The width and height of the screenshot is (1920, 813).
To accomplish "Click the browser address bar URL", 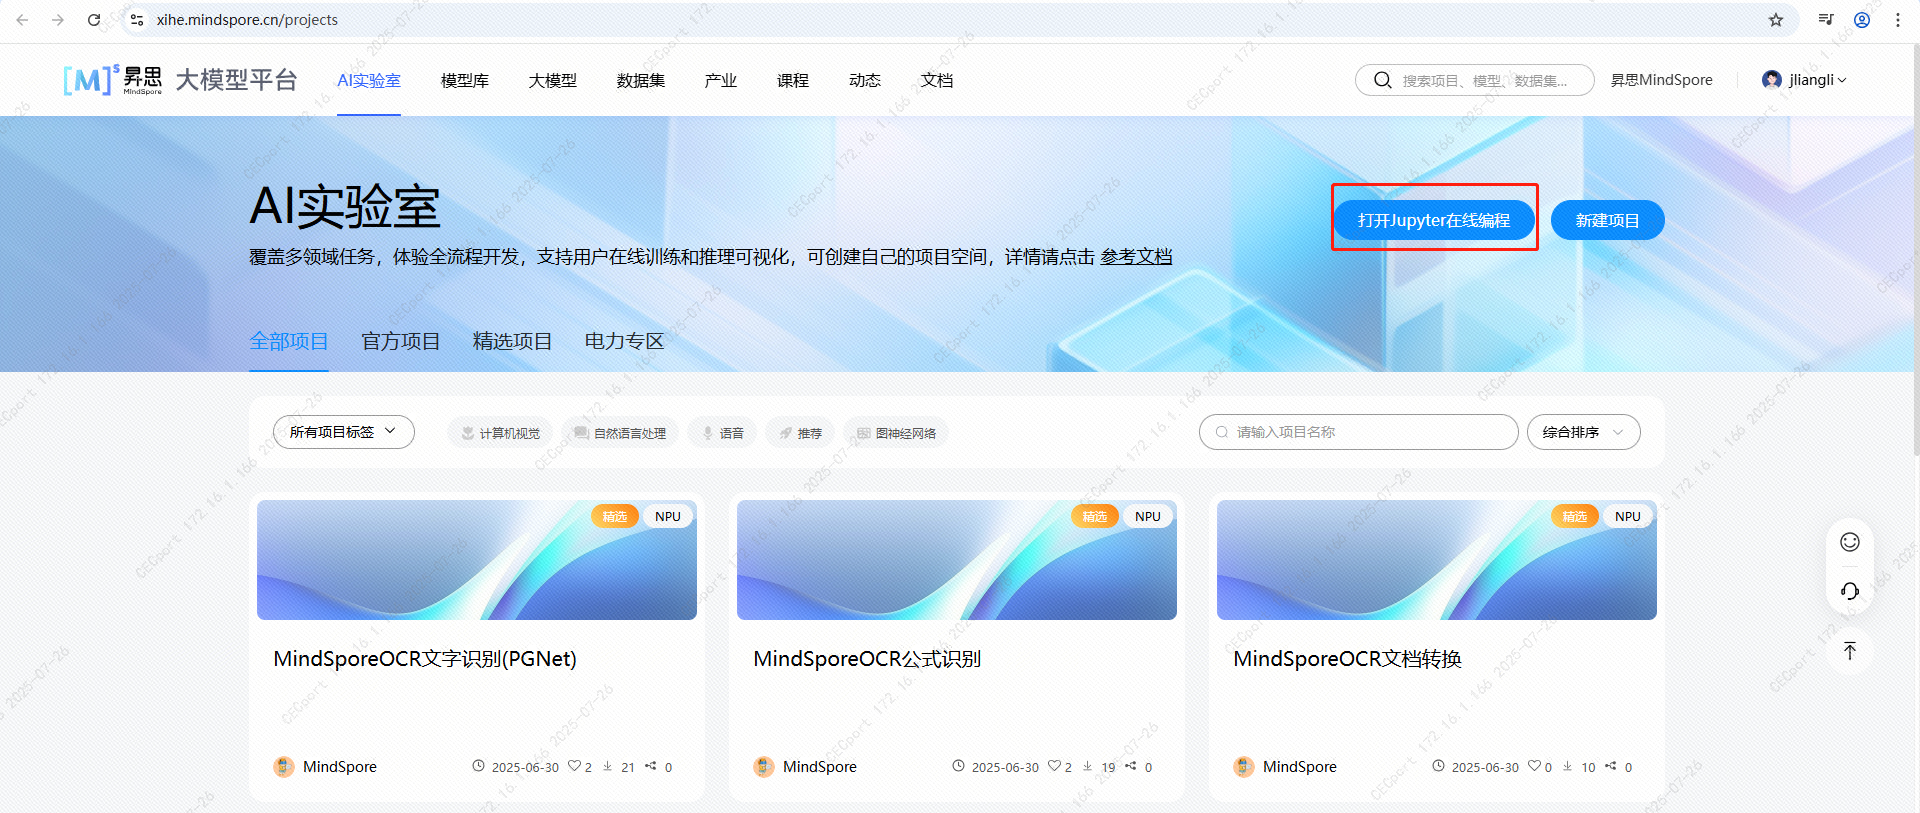I will 247,20.
